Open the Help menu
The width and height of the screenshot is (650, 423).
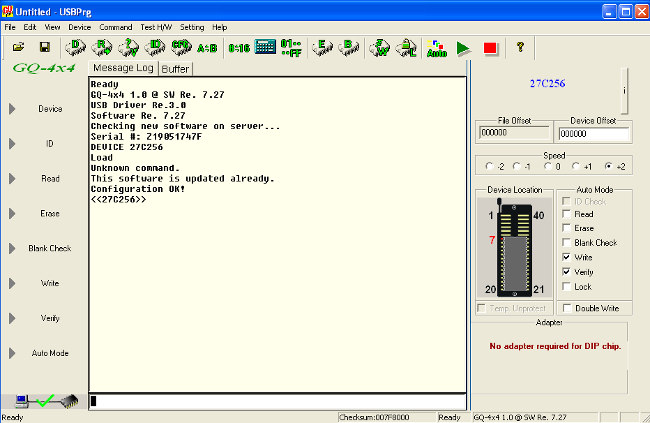(x=220, y=27)
